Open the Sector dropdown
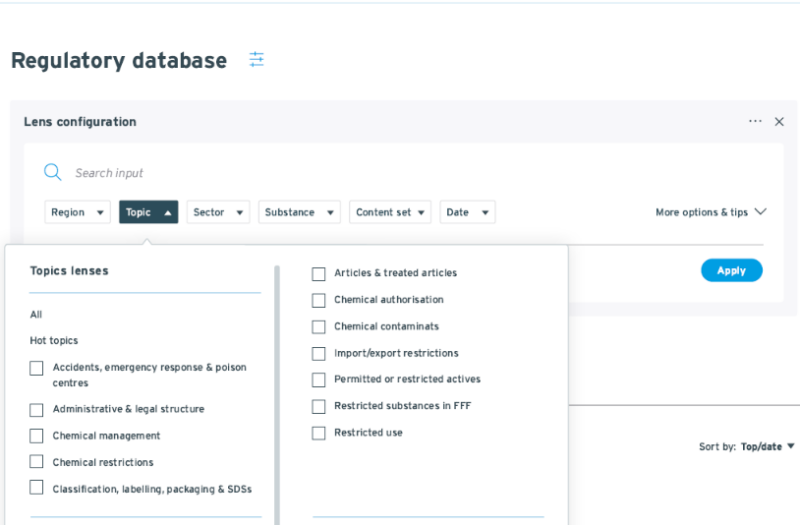 pyautogui.click(x=218, y=212)
